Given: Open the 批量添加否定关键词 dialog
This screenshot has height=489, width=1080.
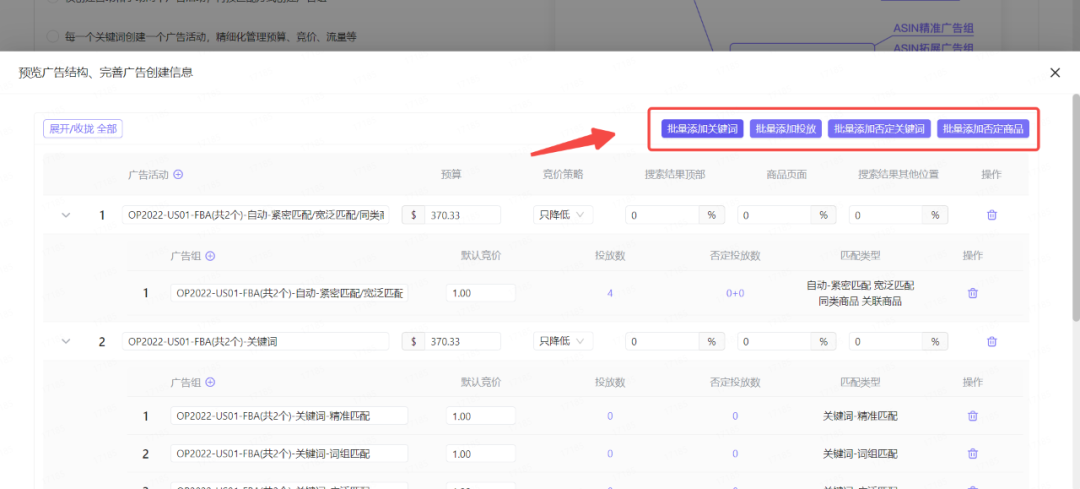Looking at the screenshot, I should (x=880, y=129).
